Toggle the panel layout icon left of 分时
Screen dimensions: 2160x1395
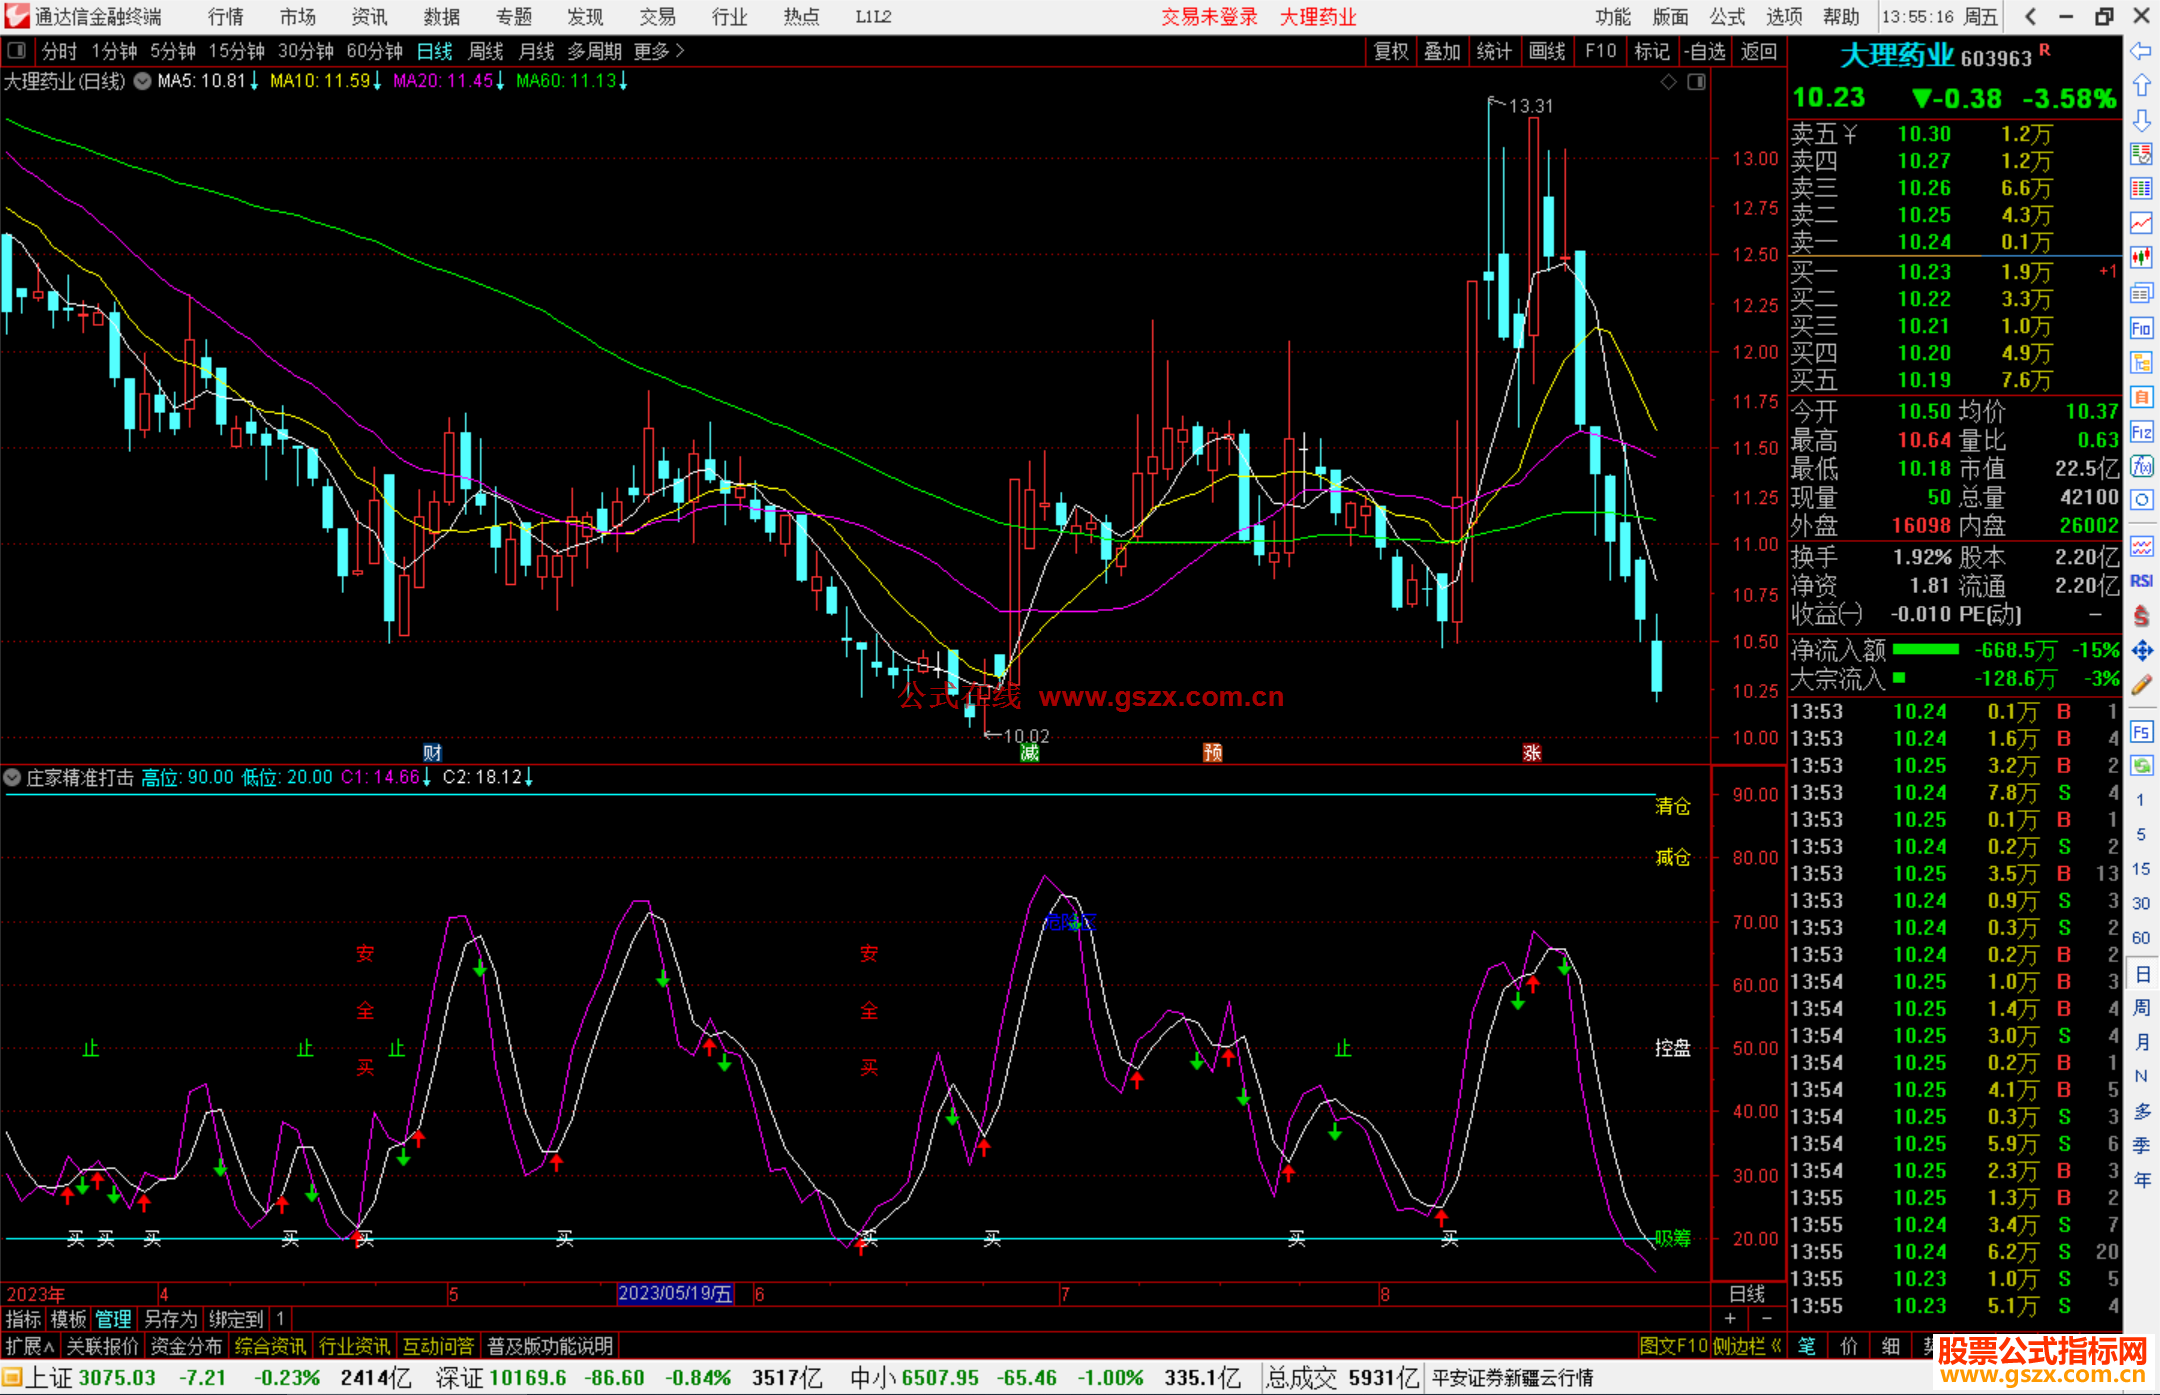coord(17,50)
